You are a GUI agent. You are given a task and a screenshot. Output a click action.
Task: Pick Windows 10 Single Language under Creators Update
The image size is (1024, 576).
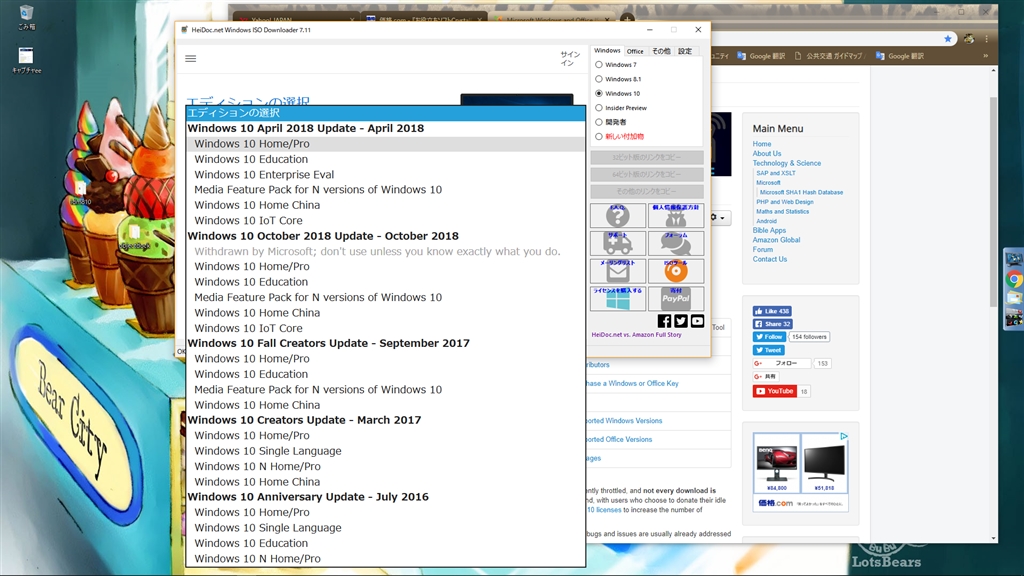click(x=385, y=451)
